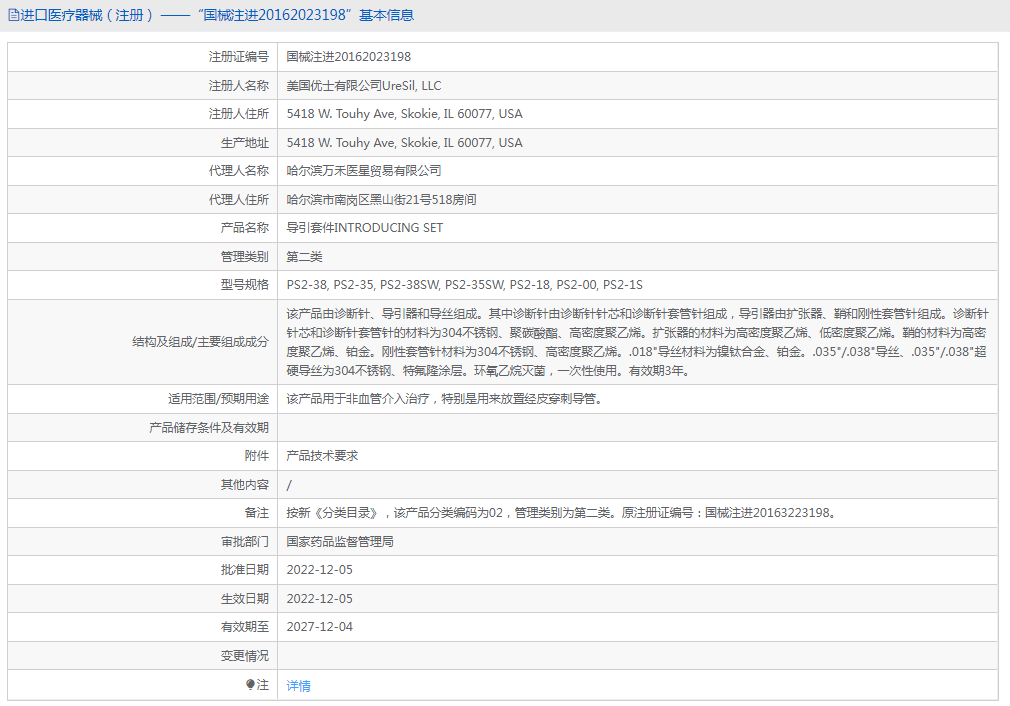Click the 产品技术要求 attachment value
The width and height of the screenshot is (1010, 706).
tap(322, 456)
